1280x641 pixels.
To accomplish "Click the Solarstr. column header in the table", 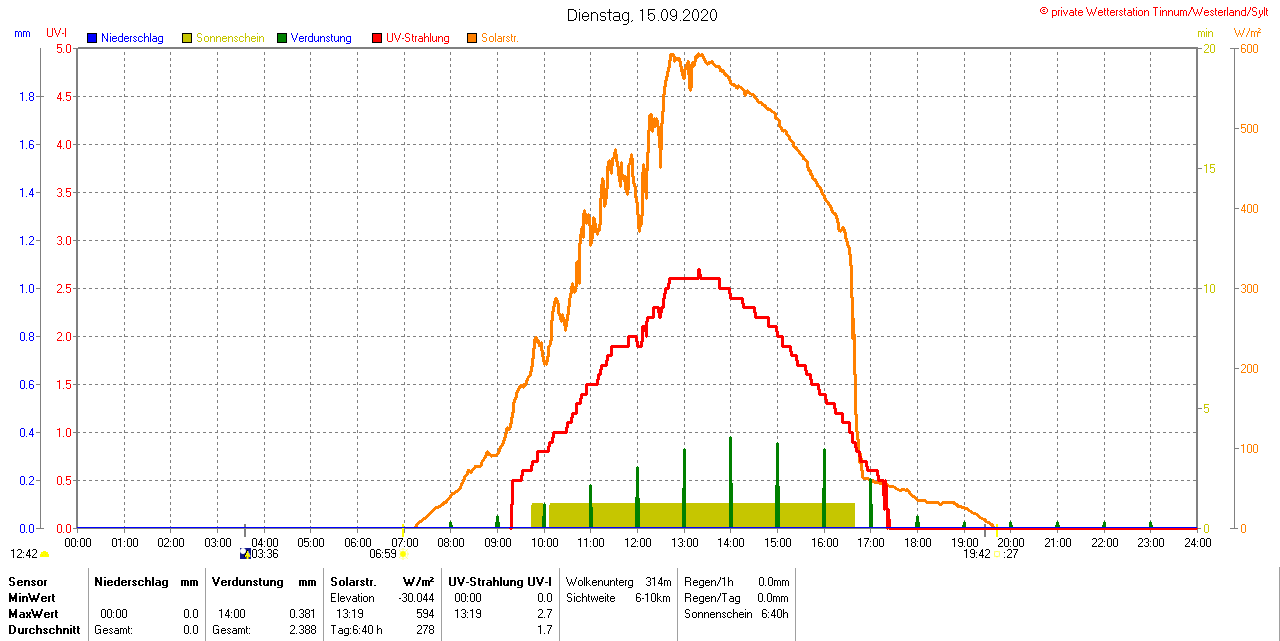I will tap(352, 581).
